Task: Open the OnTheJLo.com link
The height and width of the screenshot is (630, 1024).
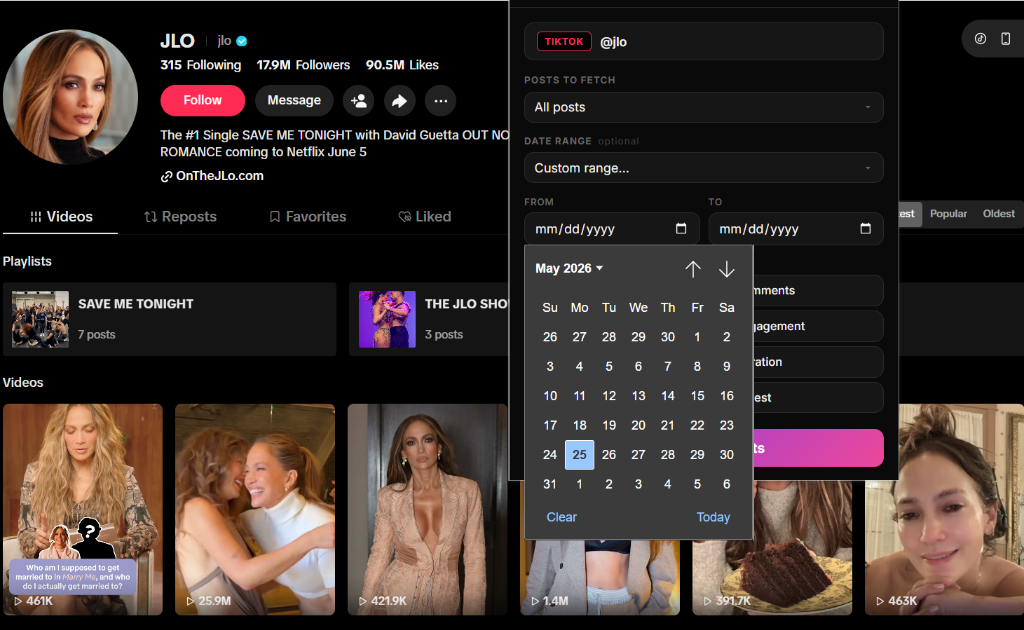Action: tap(220, 176)
